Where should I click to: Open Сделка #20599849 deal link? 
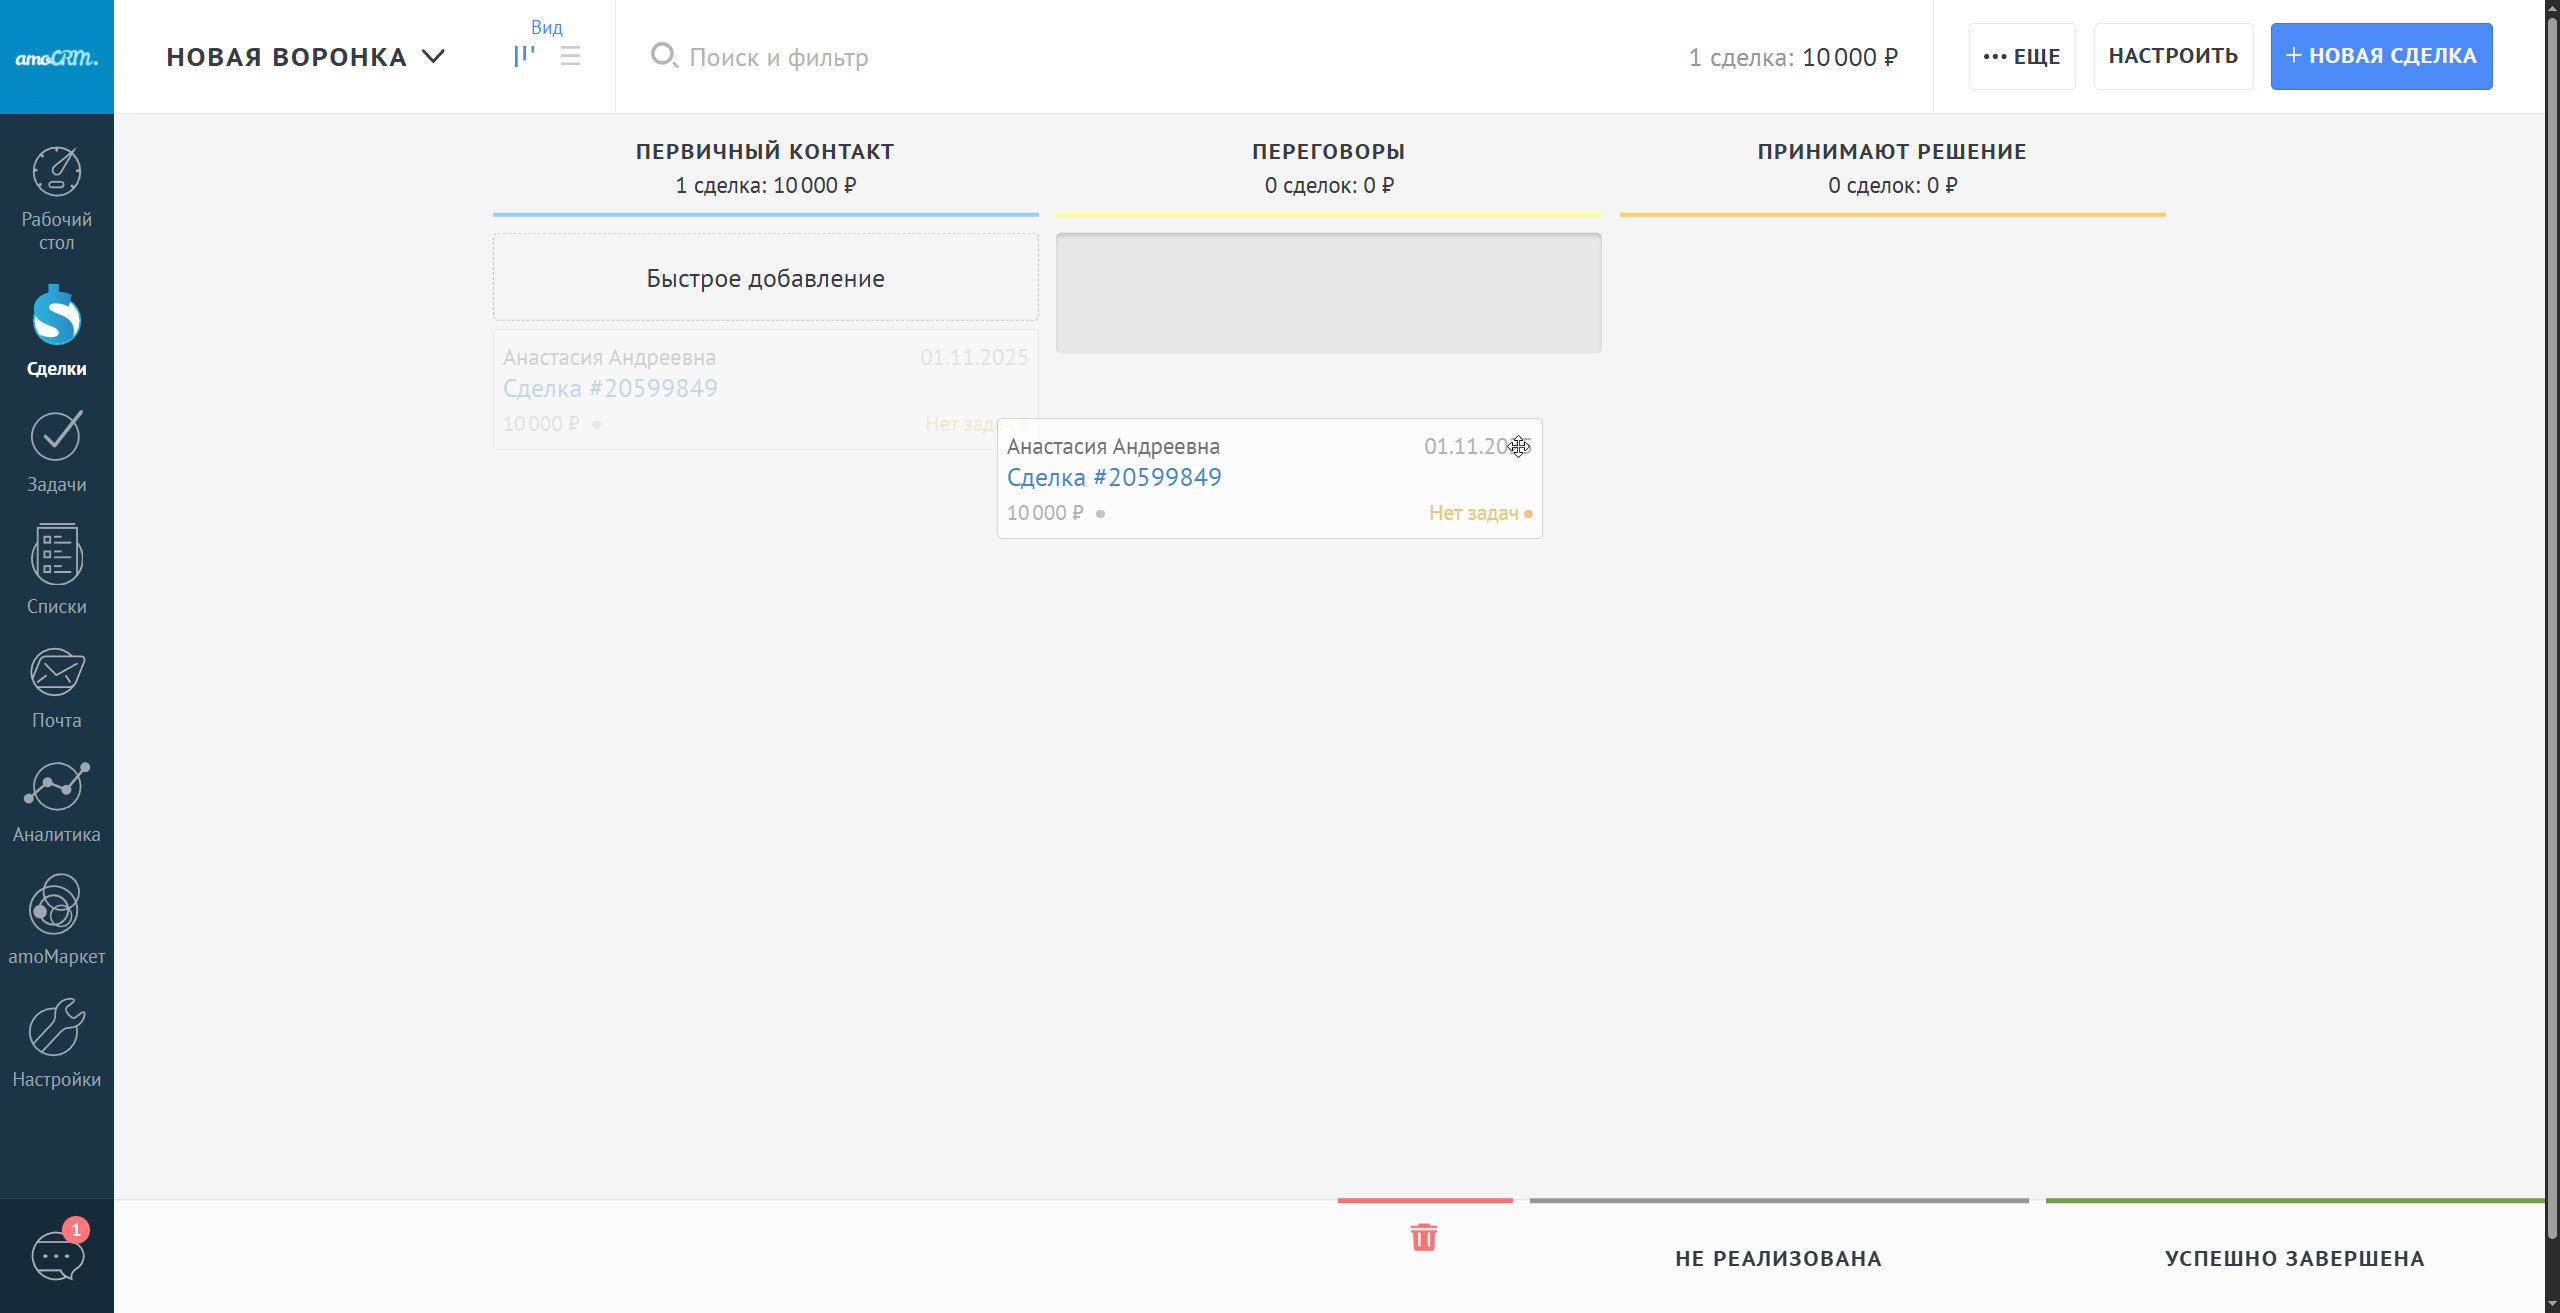pos(1113,477)
